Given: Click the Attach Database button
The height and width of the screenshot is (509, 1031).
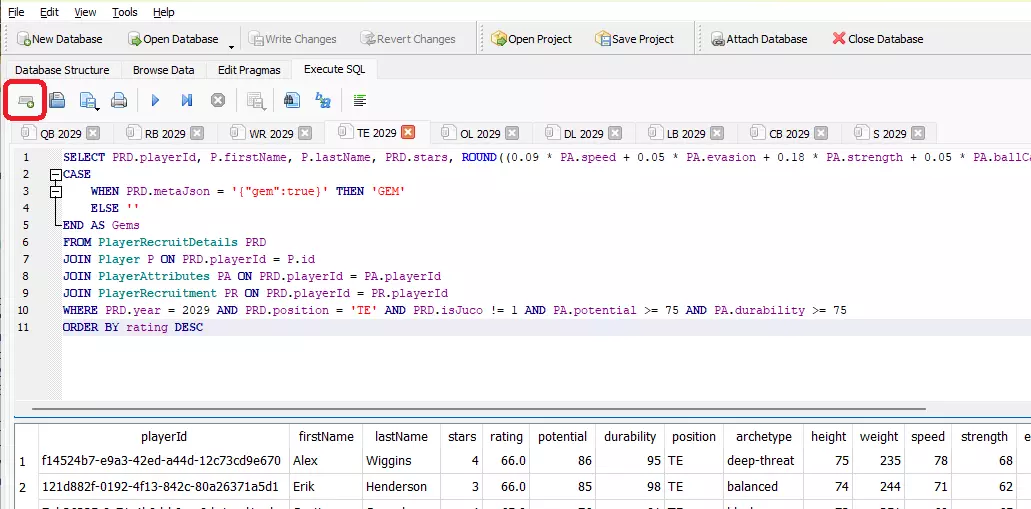Looking at the screenshot, I should pos(759,39).
